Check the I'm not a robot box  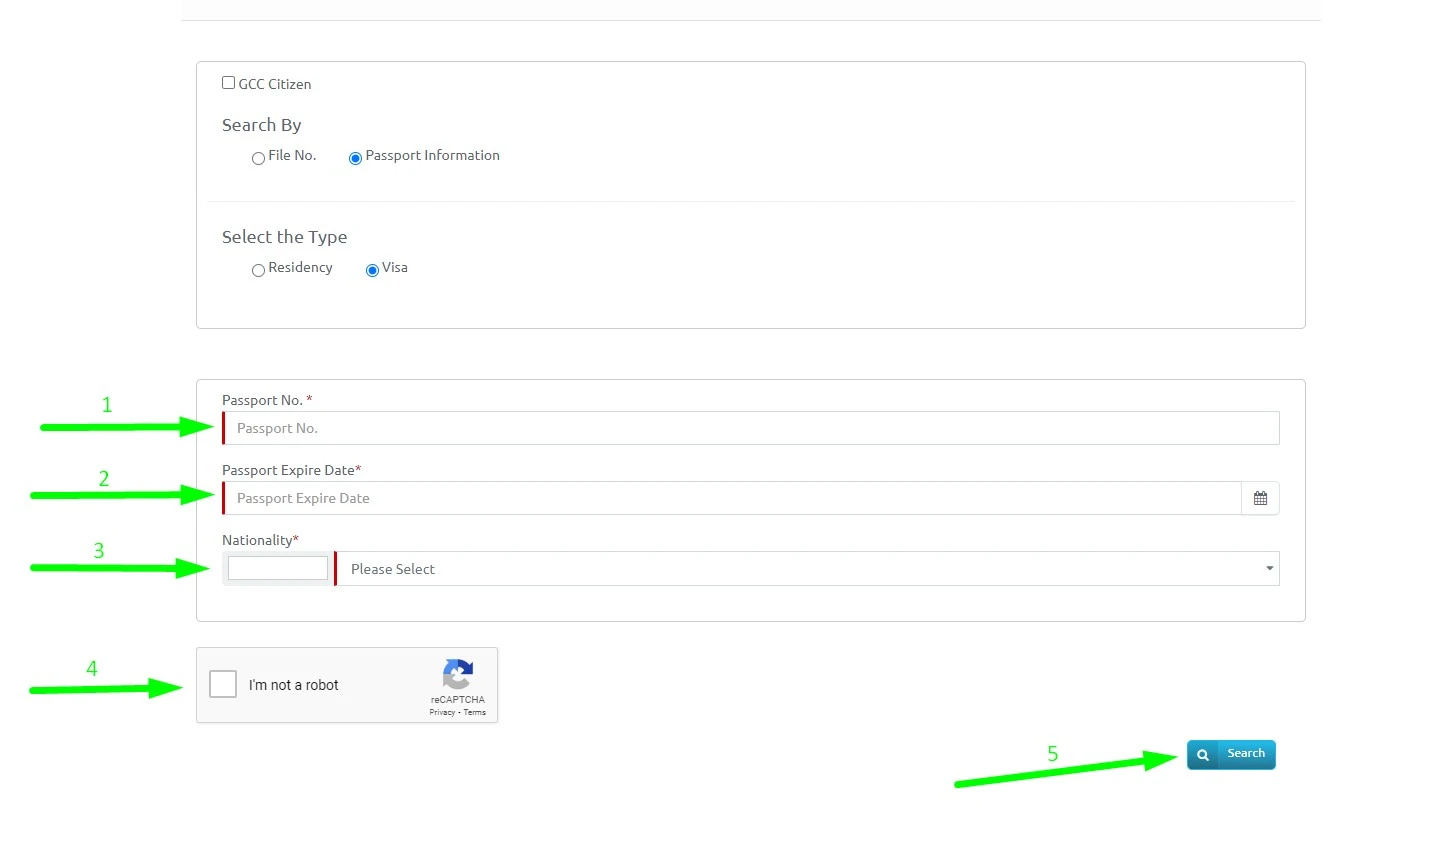(x=223, y=684)
